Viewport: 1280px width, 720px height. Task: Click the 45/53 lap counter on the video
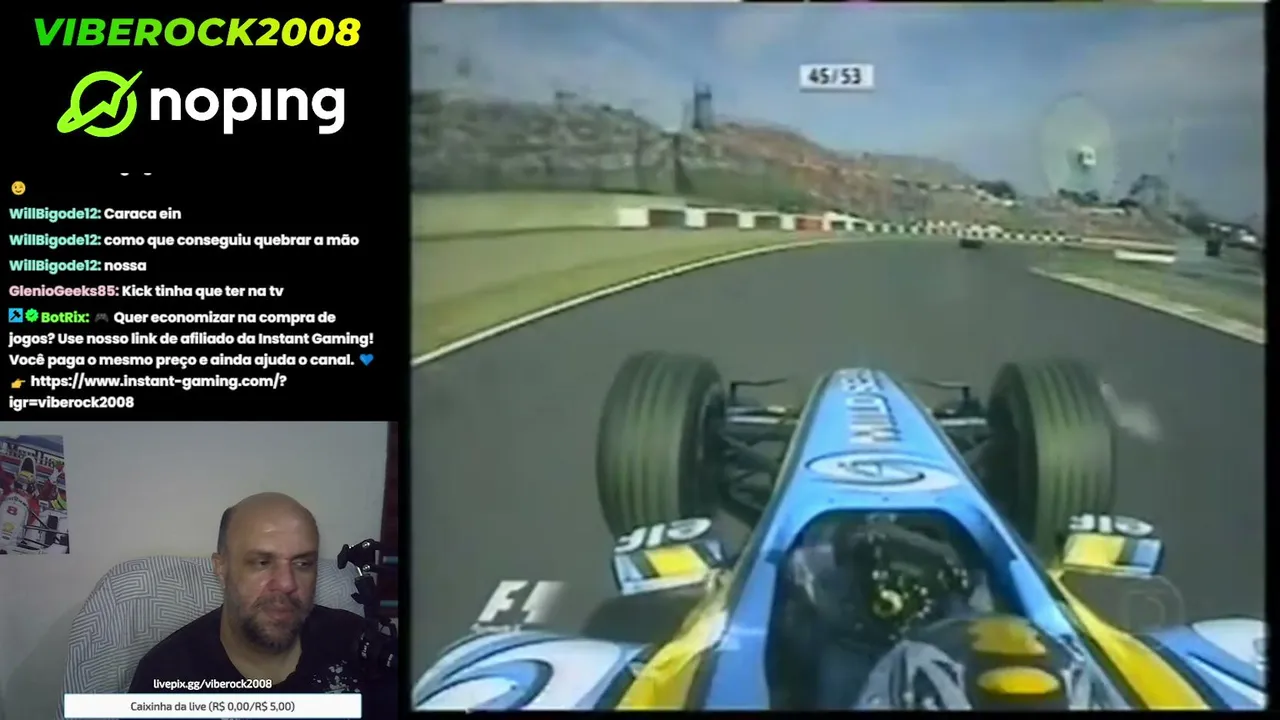coord(836,77)
